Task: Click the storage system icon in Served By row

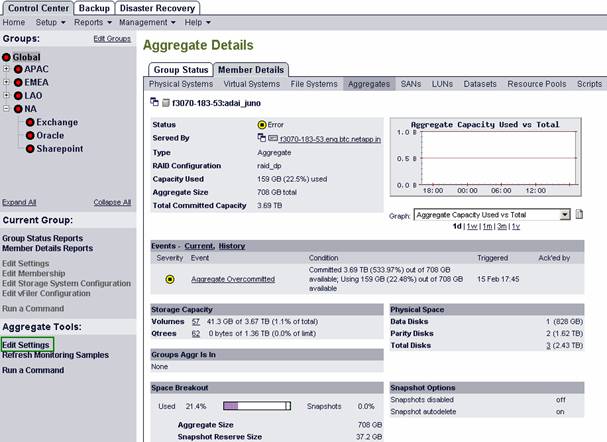Action: coord(273,139)
